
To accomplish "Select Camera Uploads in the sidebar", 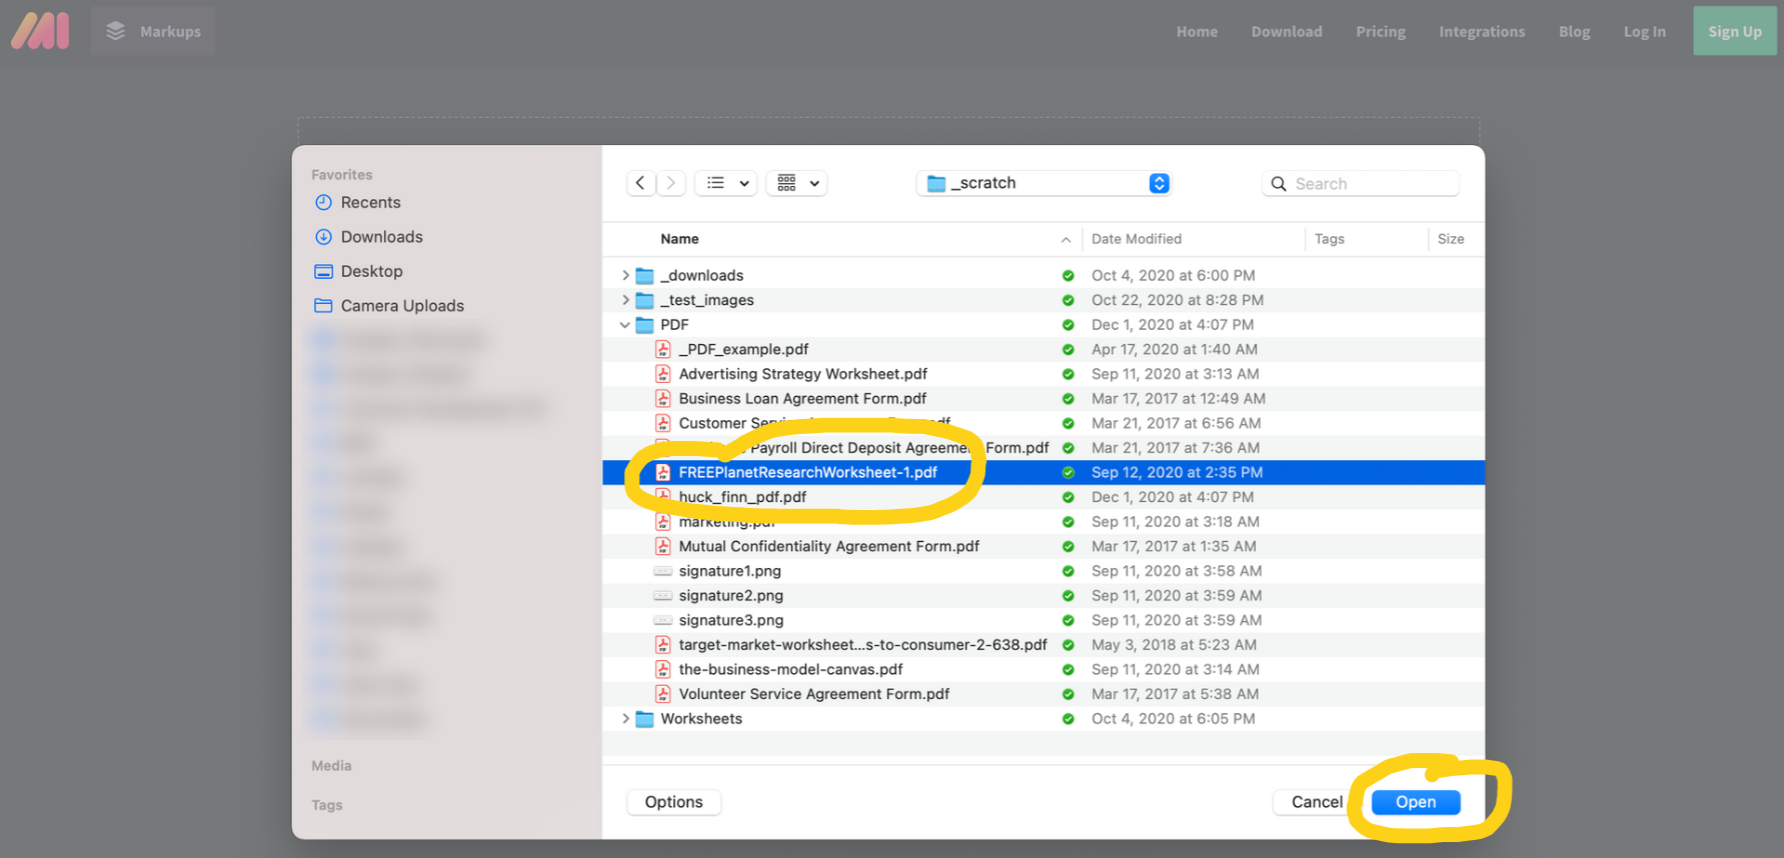I will [x=402, y=306].
